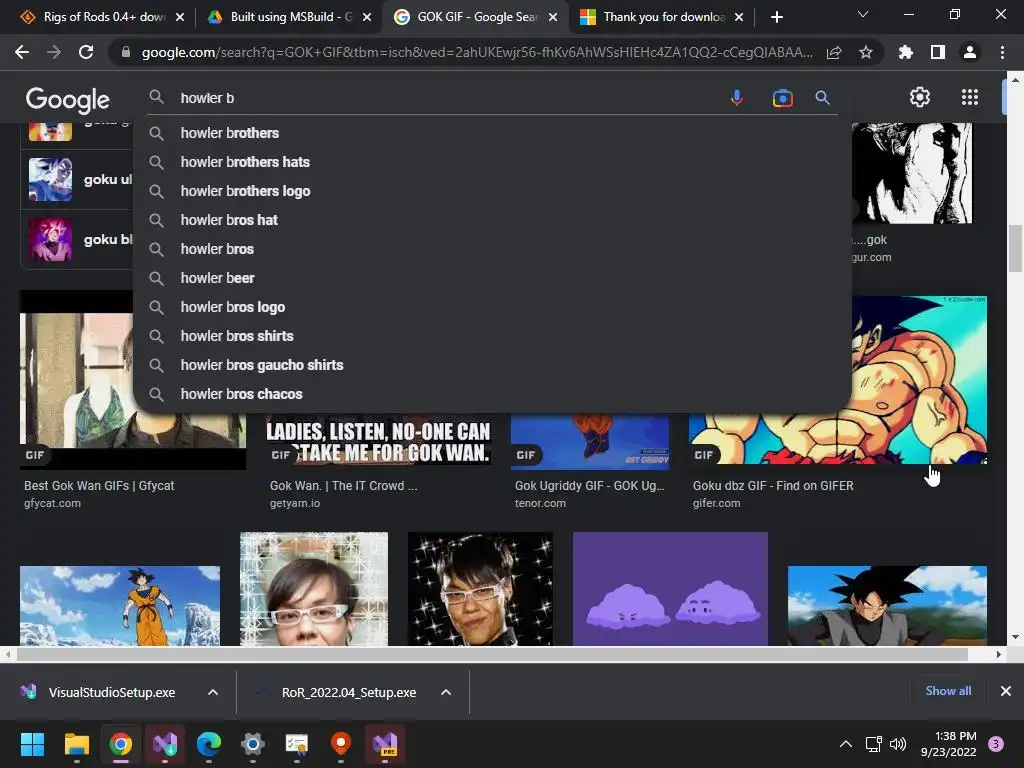Select suggestion 'howler brothers'
This screenshot has height=768, width=1024.
[x=492, y=133]
